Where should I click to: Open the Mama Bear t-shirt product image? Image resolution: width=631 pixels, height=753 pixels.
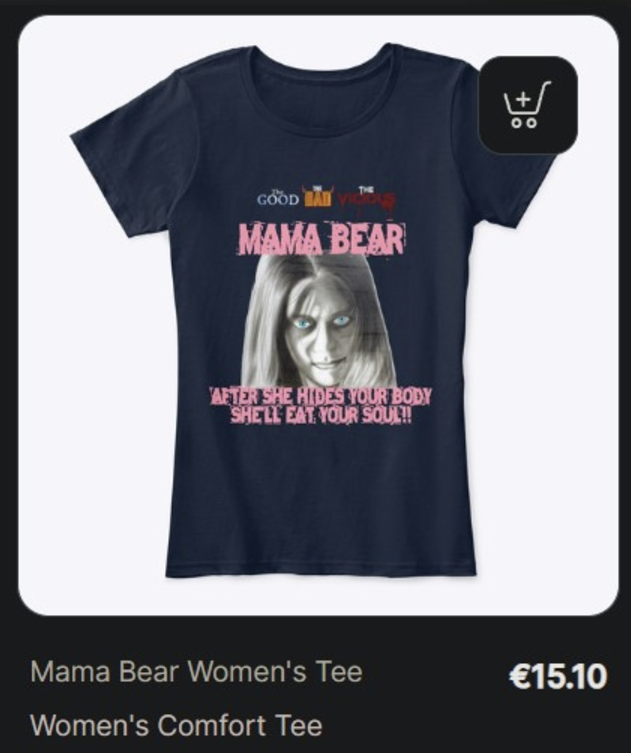pyautogui.click(x=318, y=315)
